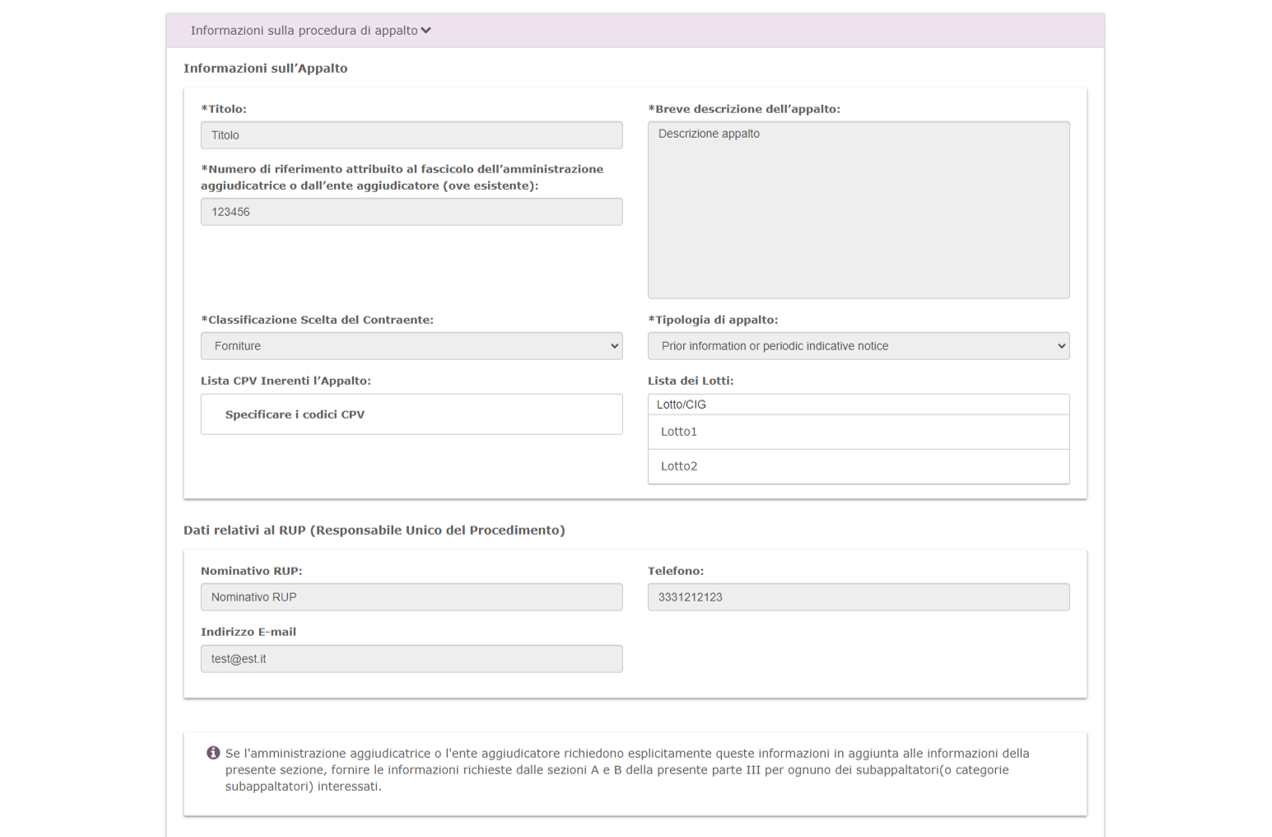
Task: Collapse the Informazioni sulla procedura di appalto header
Action: pos(304,31)
